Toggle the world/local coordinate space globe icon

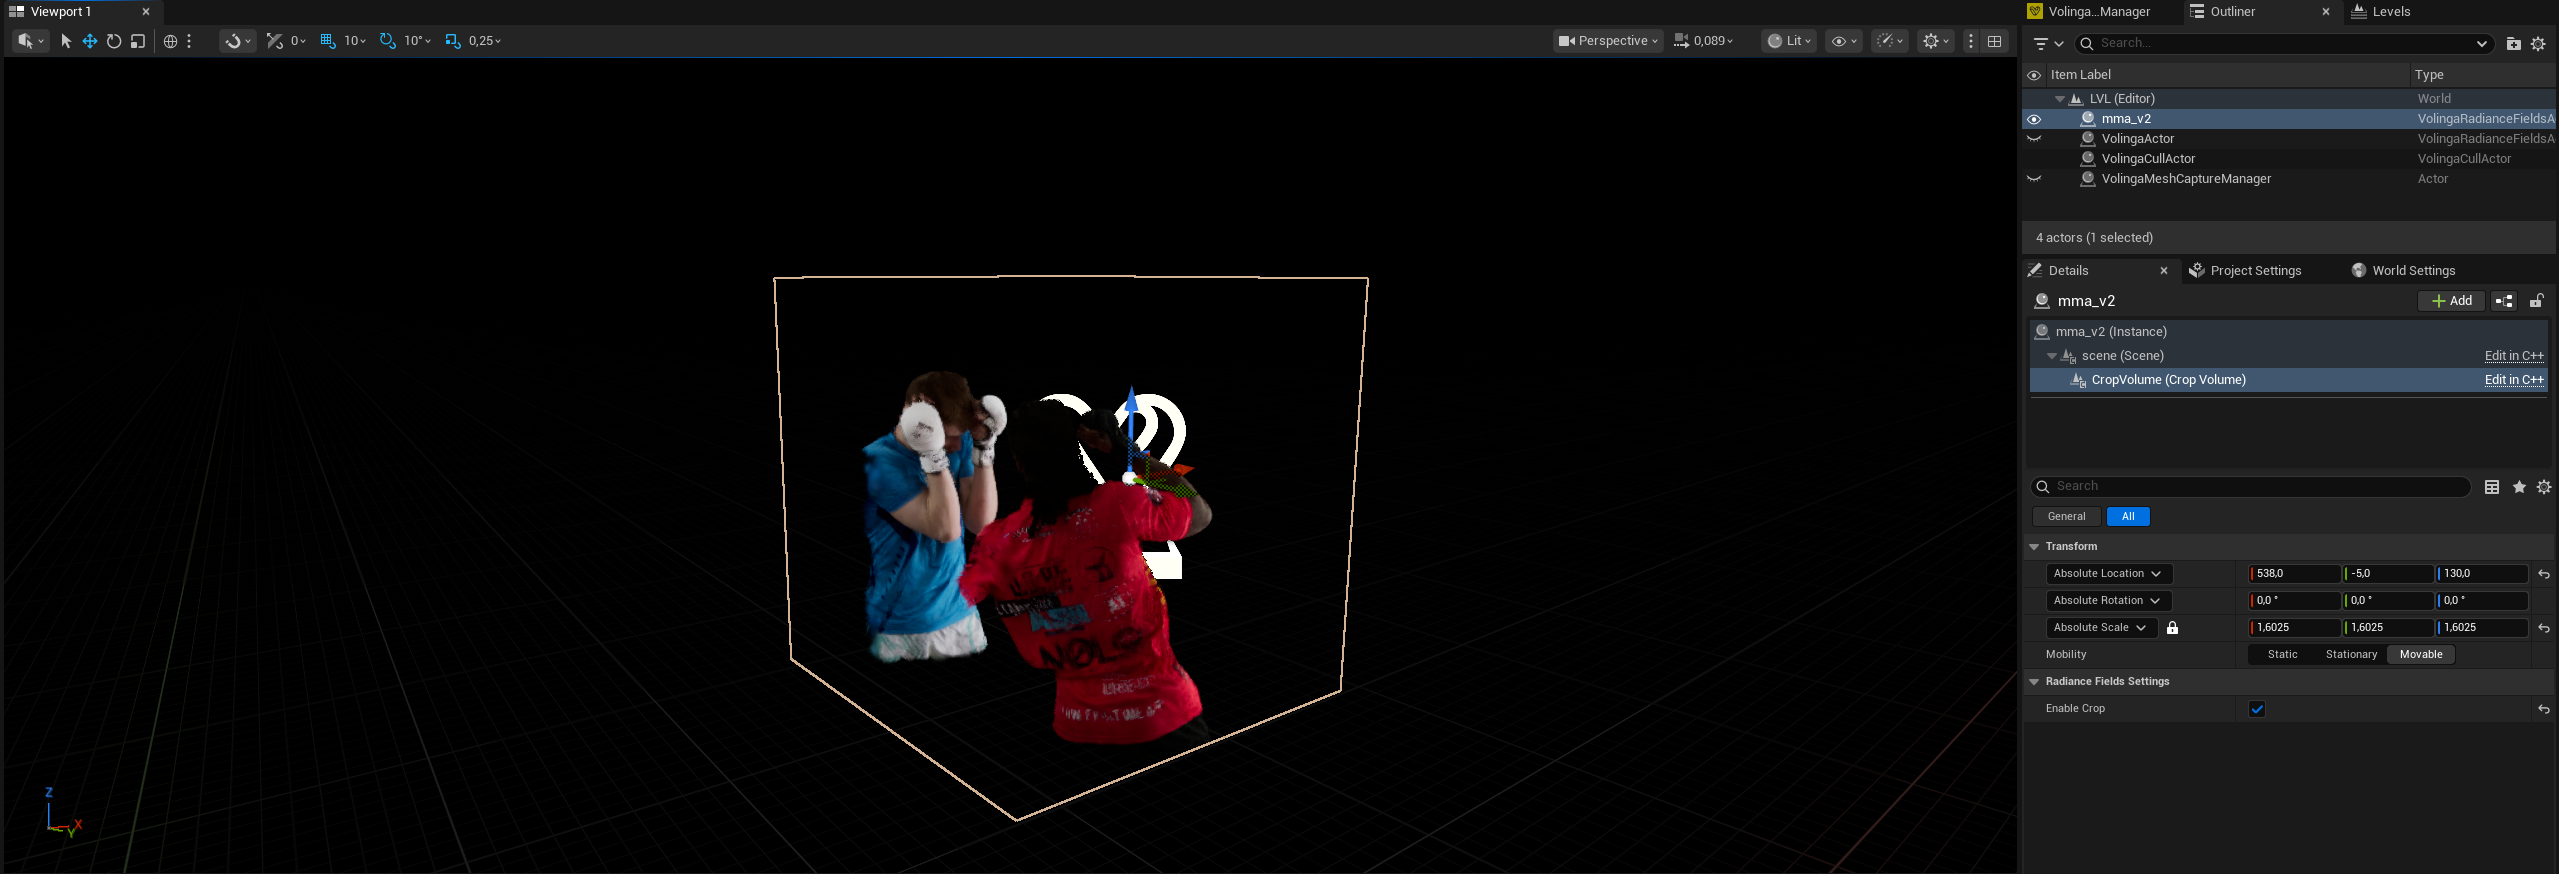(170, 41)
